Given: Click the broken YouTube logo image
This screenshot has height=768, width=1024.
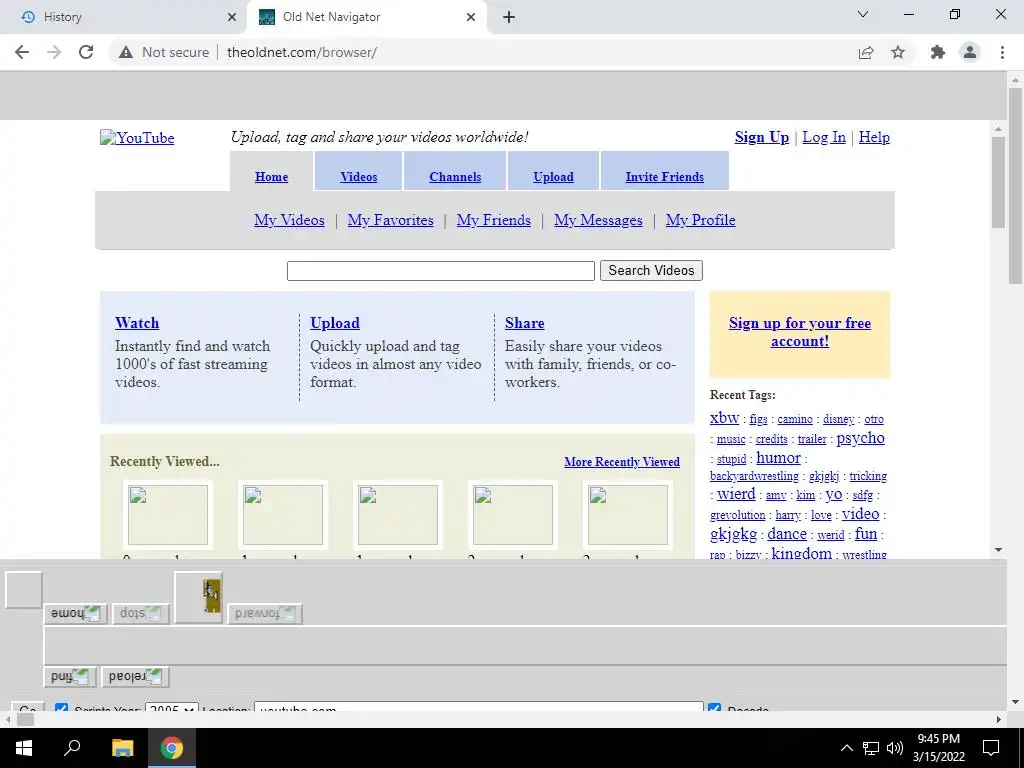Looking at the screenshot, I should click(x=137, y=138).
